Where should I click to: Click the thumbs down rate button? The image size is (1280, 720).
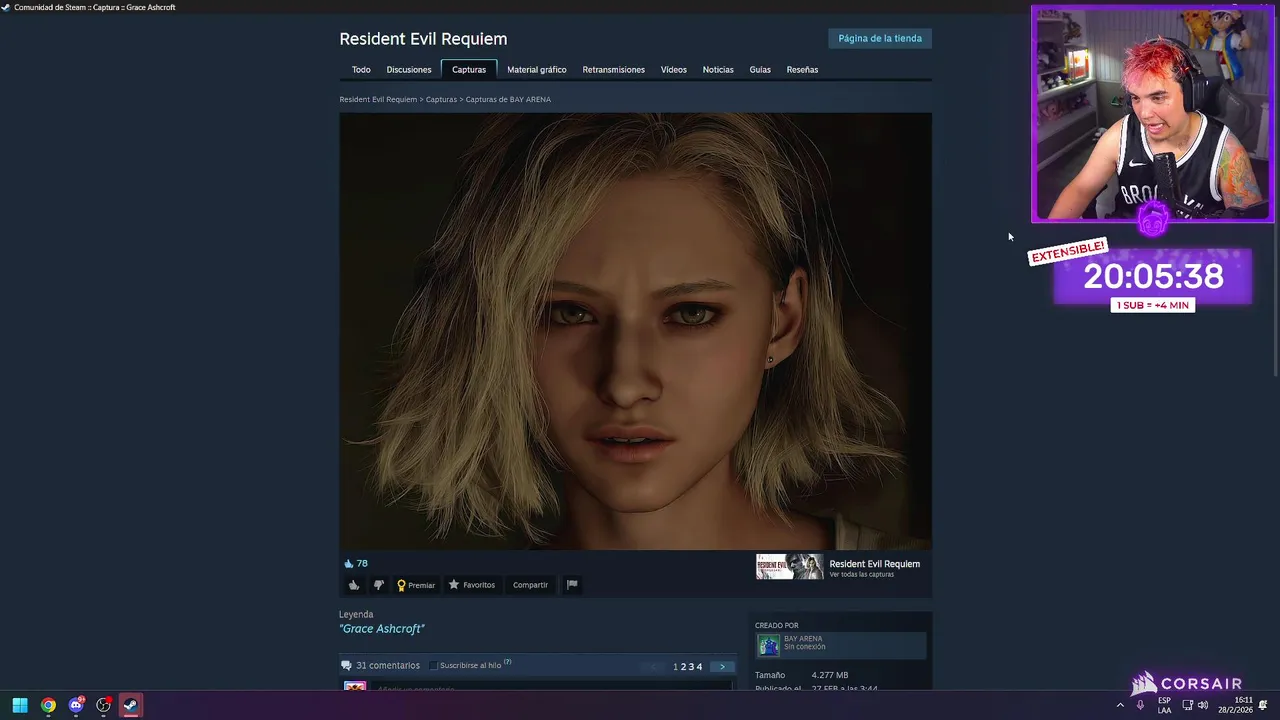[378, 585]
